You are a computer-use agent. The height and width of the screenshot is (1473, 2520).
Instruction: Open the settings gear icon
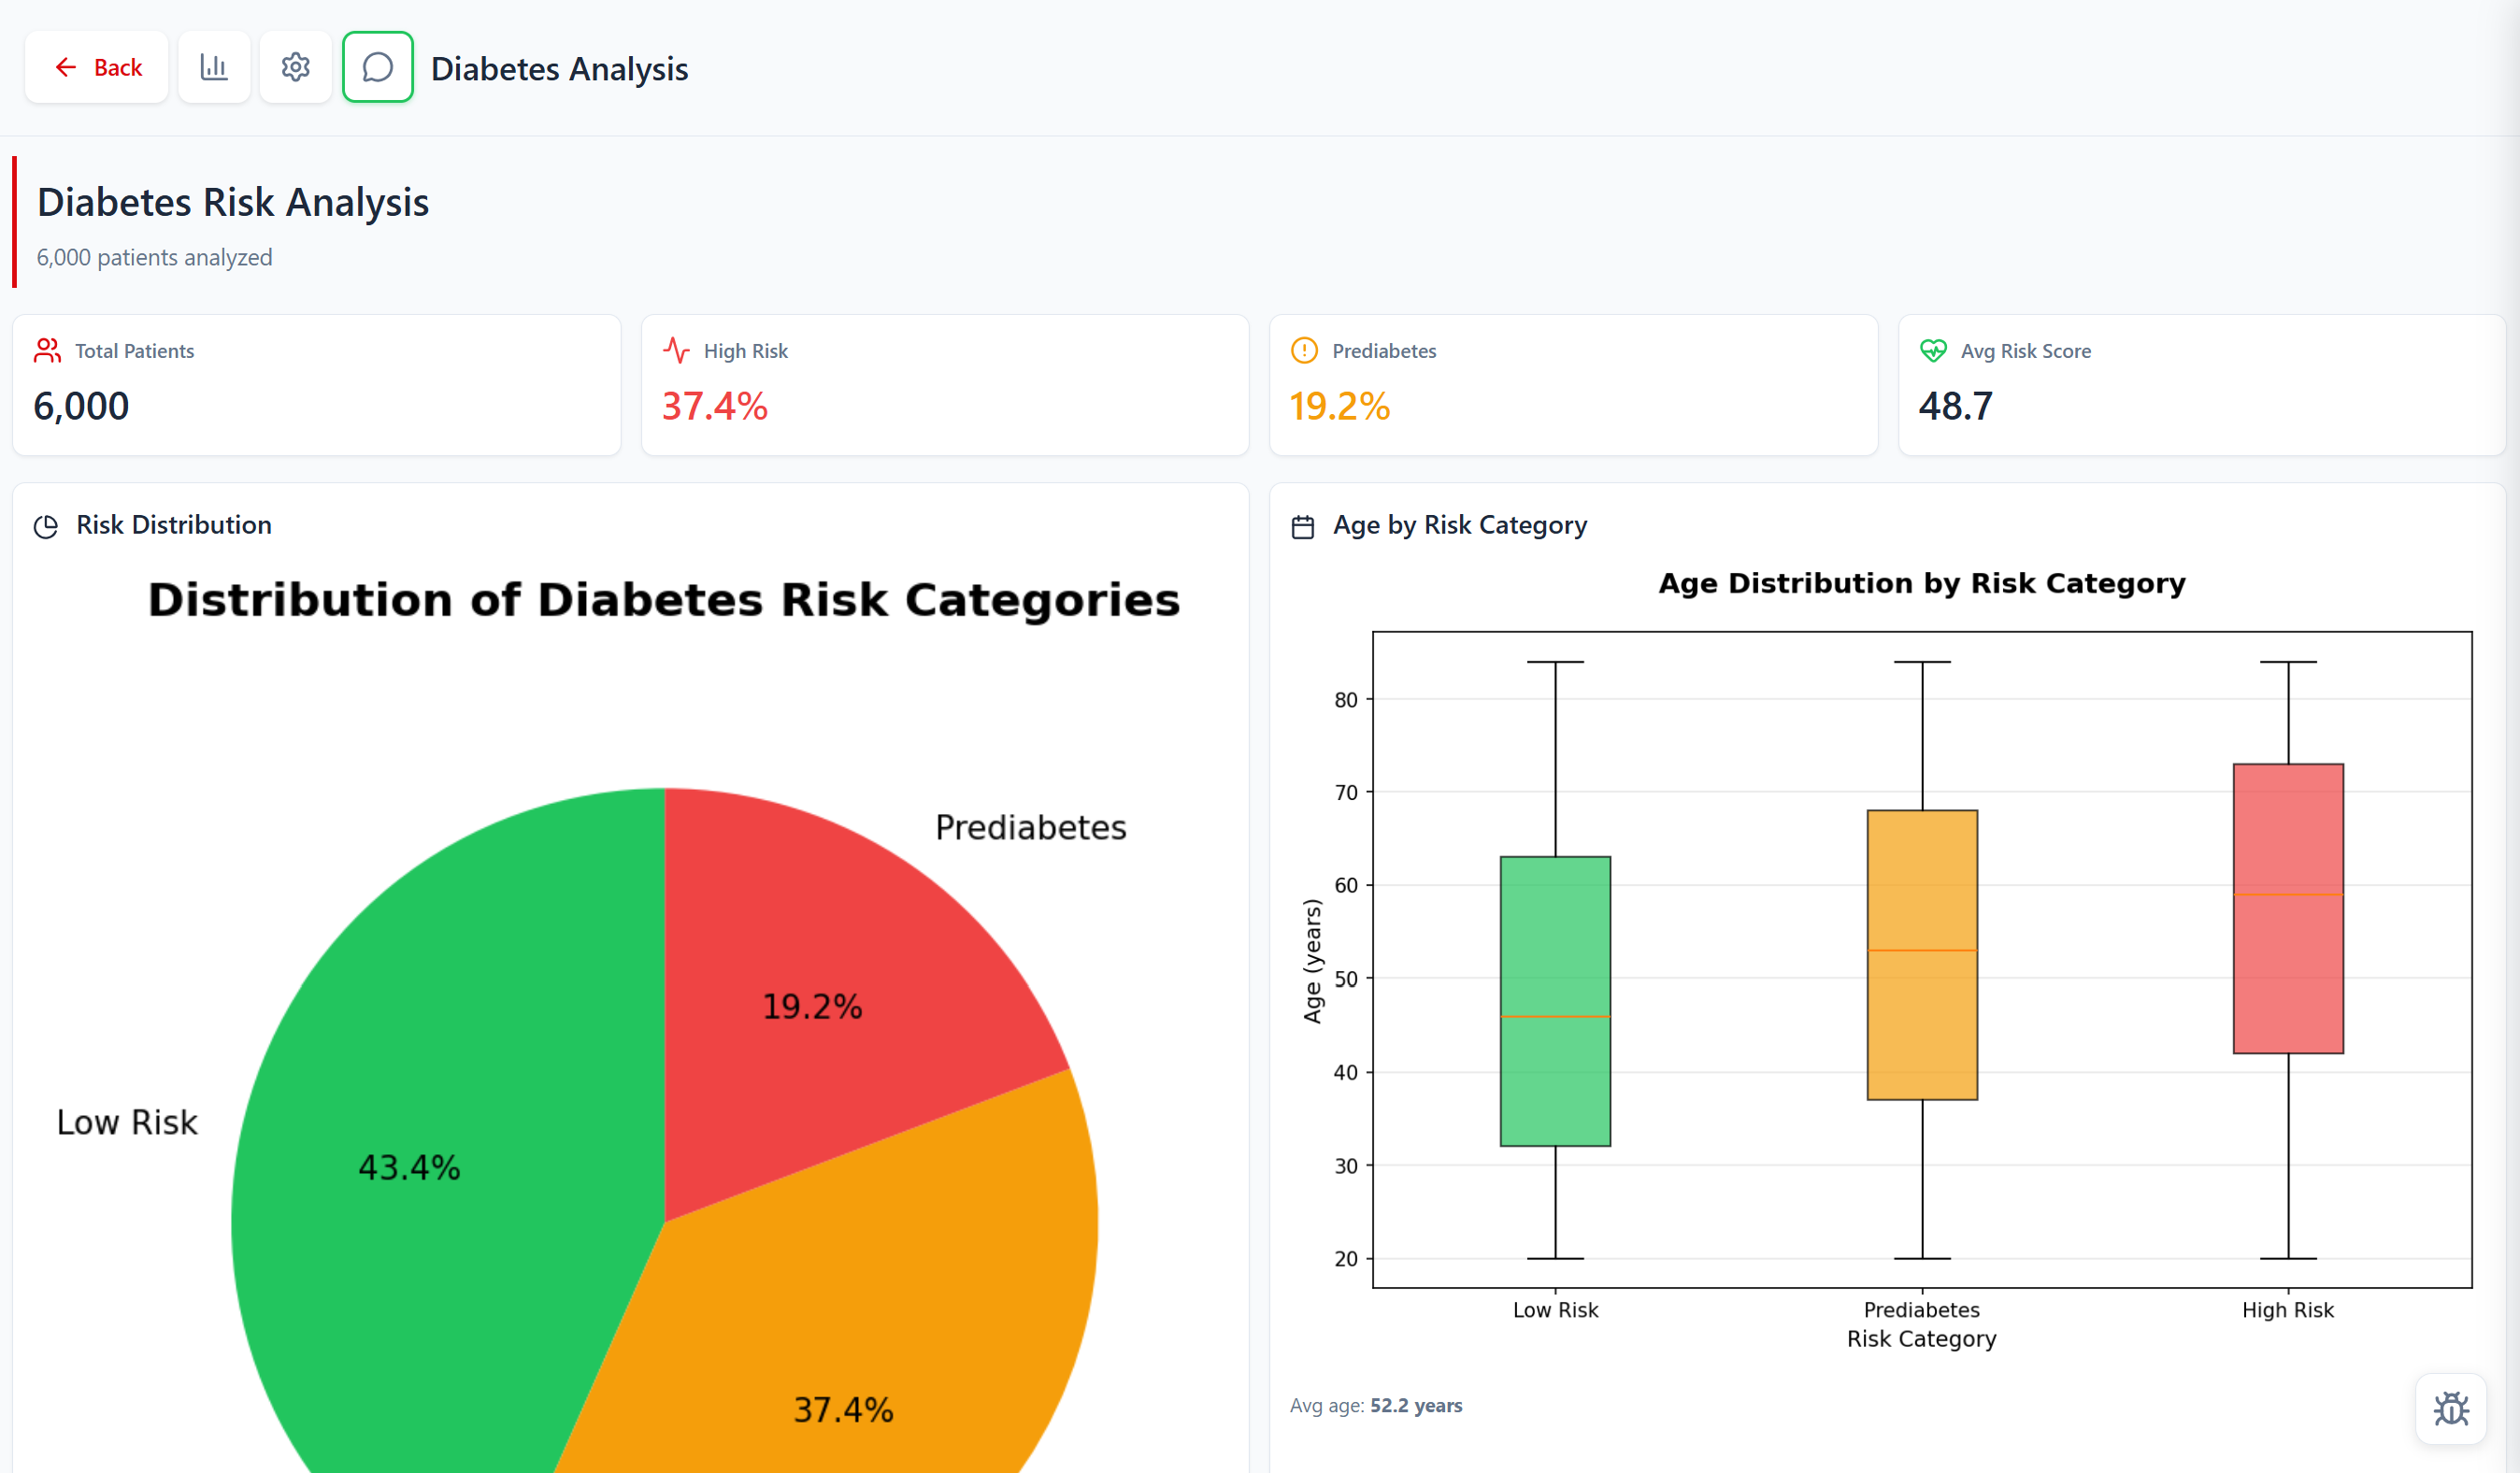click(x=295, y=67)
